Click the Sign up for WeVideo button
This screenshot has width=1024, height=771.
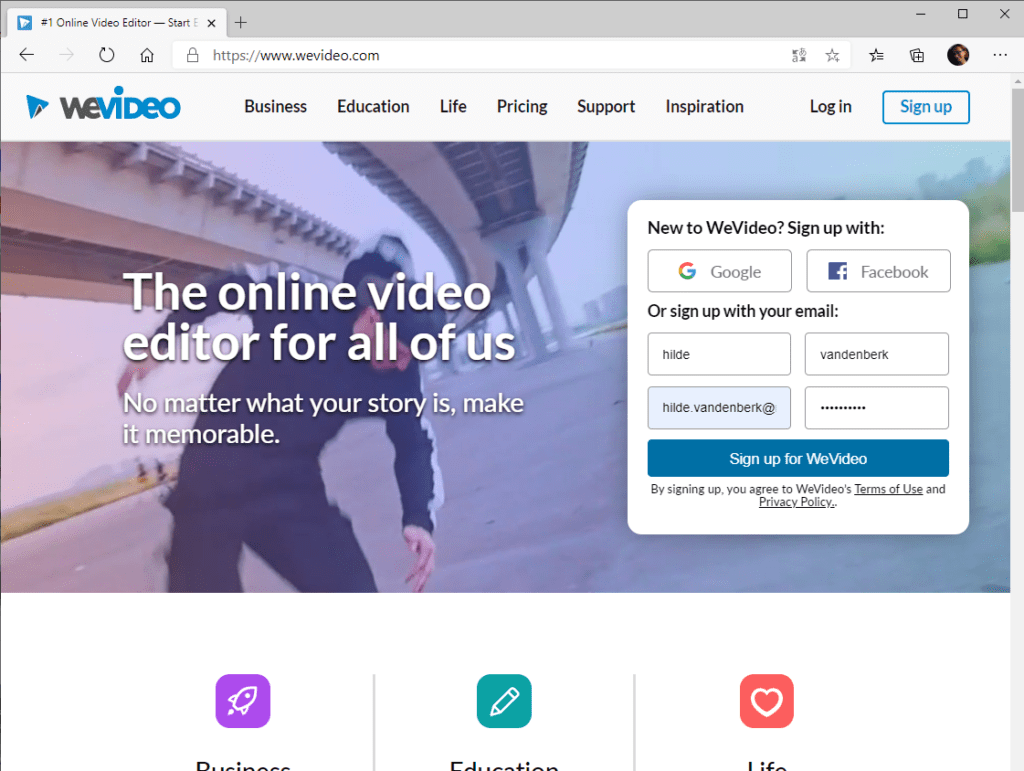(x=798, y=458)
